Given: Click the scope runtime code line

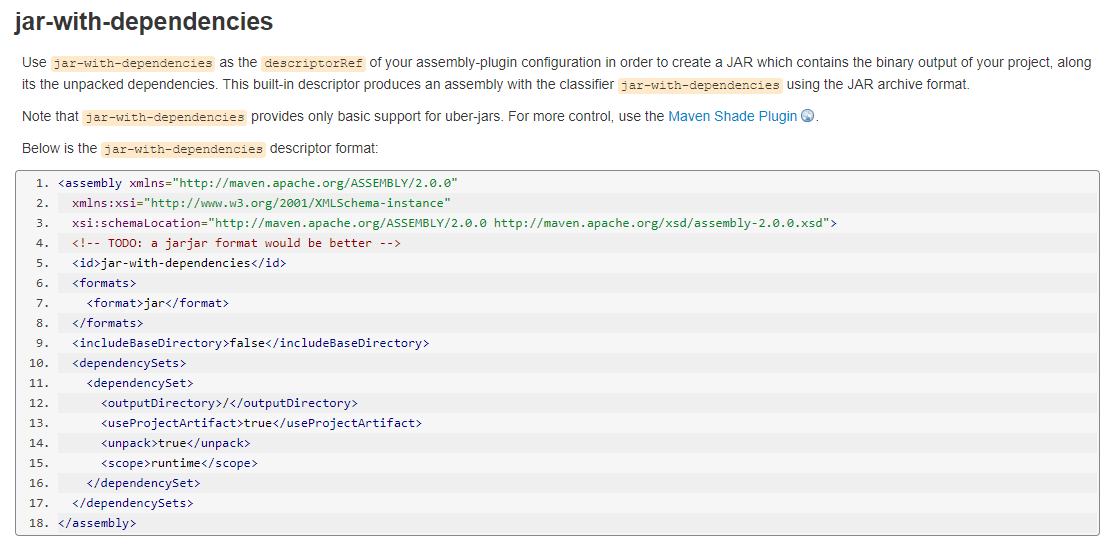Looking at the screenshot, I should point(179,463).
